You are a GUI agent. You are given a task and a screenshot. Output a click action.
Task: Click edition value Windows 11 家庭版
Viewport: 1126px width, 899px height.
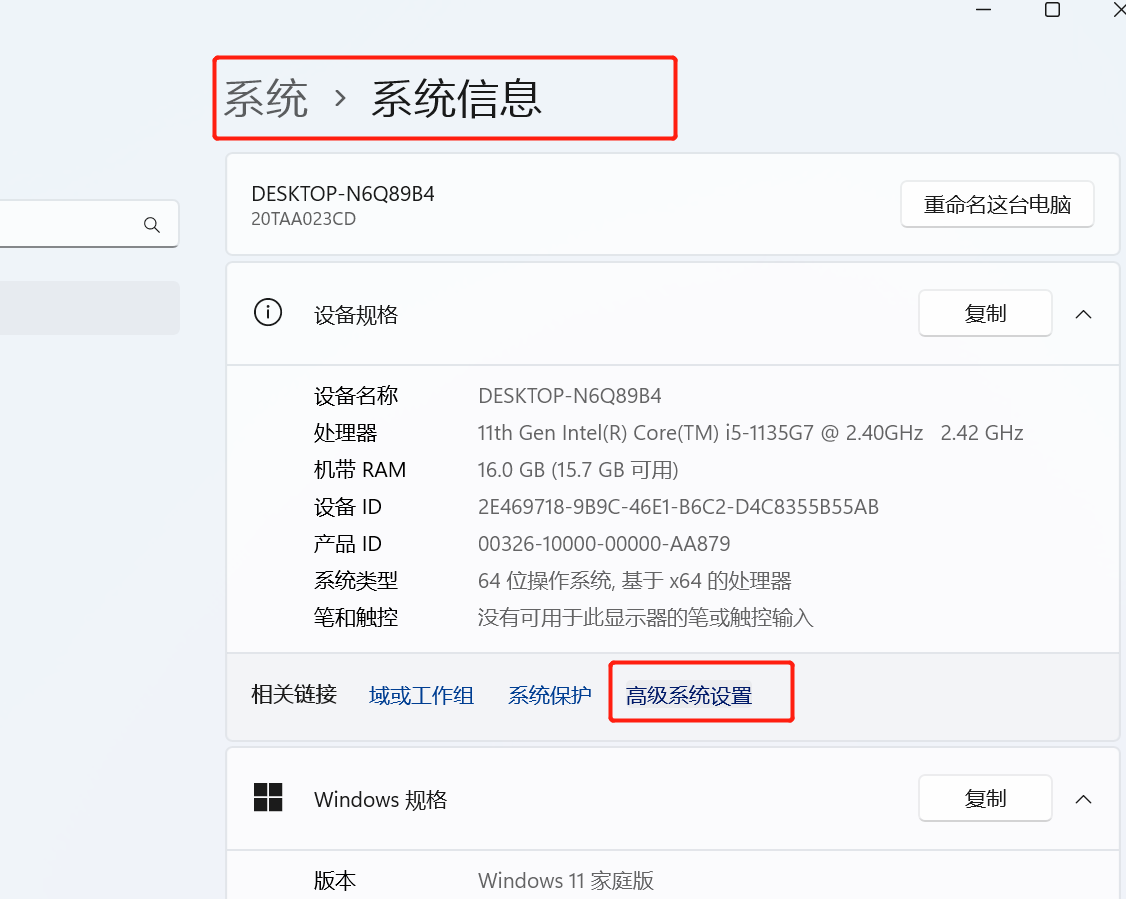click(566, 880)
